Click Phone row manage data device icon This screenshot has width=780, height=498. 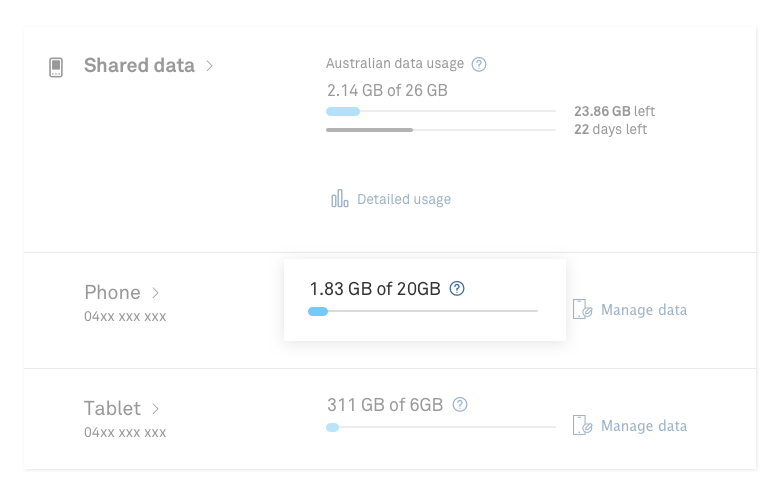point(582,309)
